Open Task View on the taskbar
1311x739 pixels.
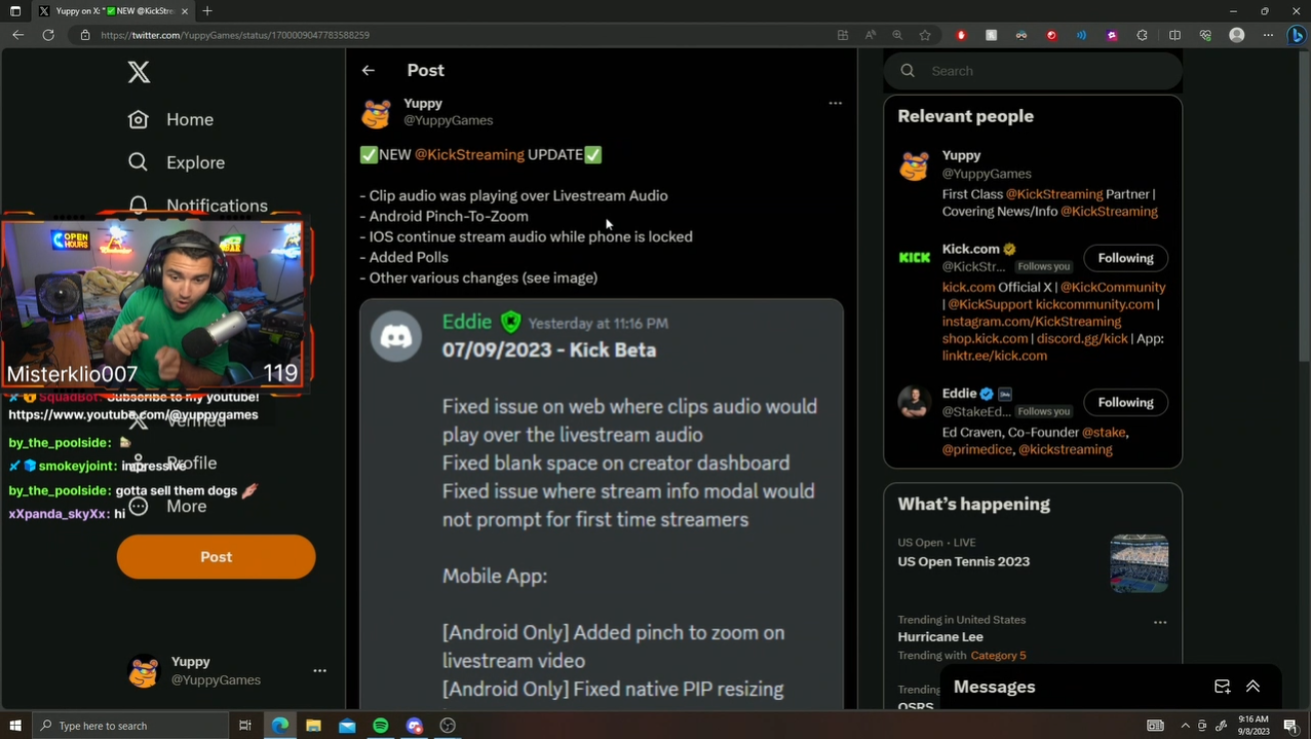(x=245, y=725)
